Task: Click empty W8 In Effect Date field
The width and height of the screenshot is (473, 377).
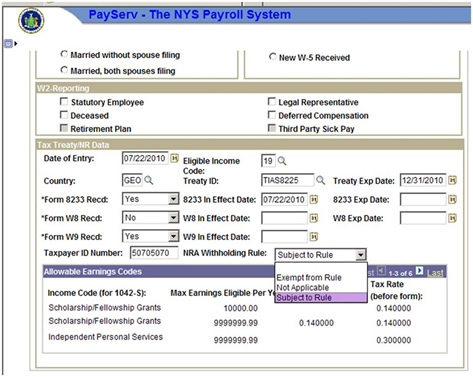Action: coord(284,218)
